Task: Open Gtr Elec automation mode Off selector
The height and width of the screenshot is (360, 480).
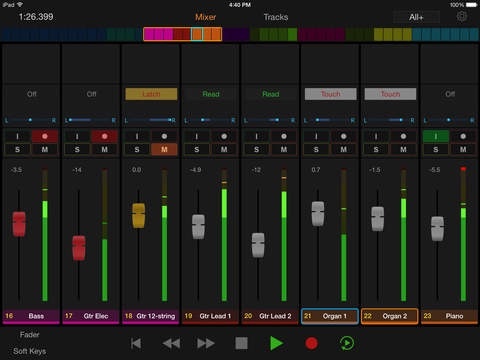Action: (x=91, y=94)
